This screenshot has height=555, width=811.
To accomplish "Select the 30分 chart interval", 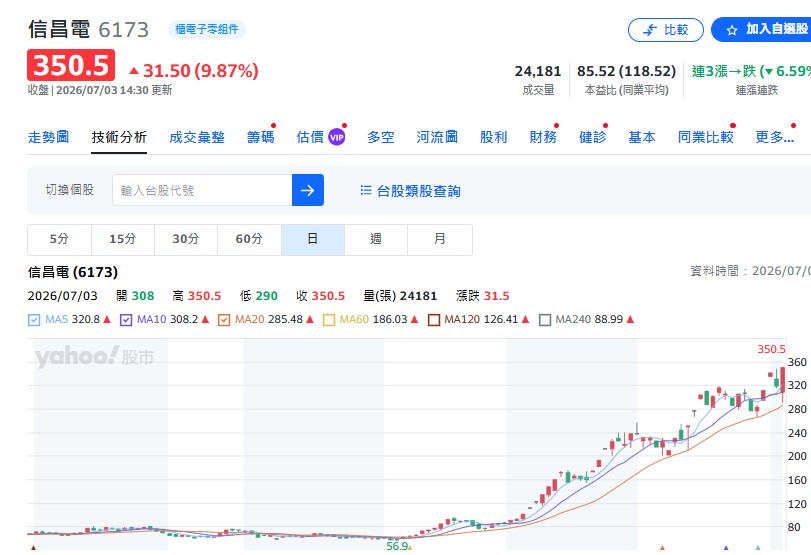I will (x=186, y=239).
